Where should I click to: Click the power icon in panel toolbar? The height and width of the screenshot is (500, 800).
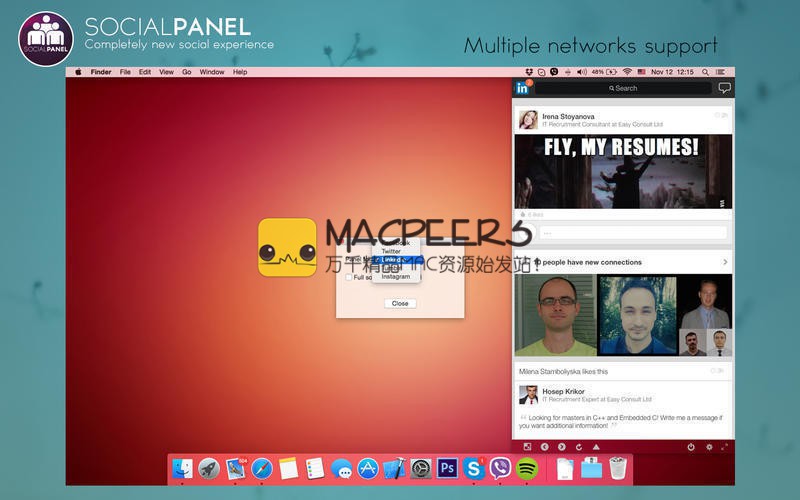[690, 446]
